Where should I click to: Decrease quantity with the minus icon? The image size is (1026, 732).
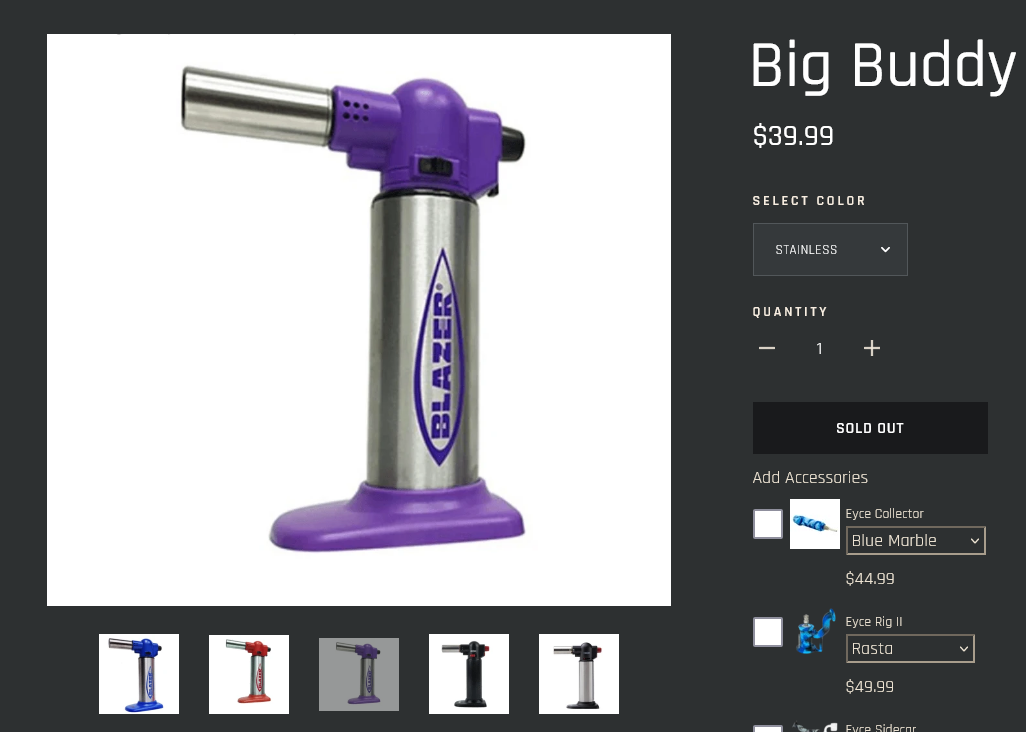tap(767, 348)
